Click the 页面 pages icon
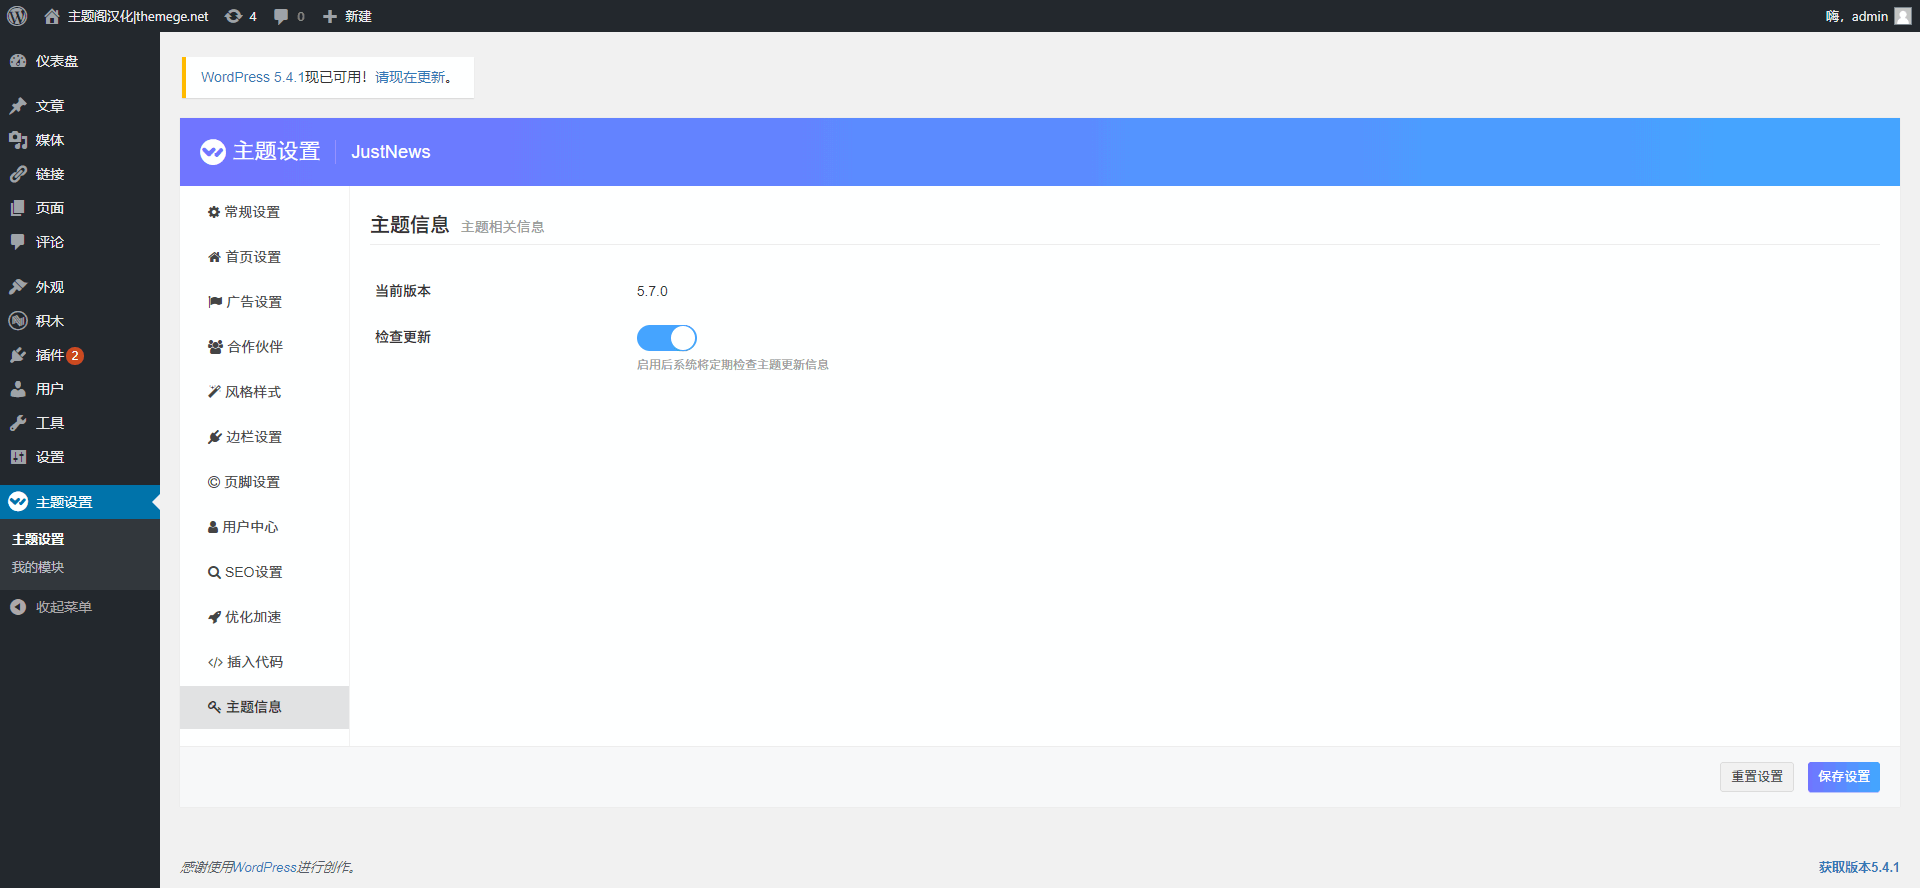This screenshot has width=1920, height=888. point(18,208)
